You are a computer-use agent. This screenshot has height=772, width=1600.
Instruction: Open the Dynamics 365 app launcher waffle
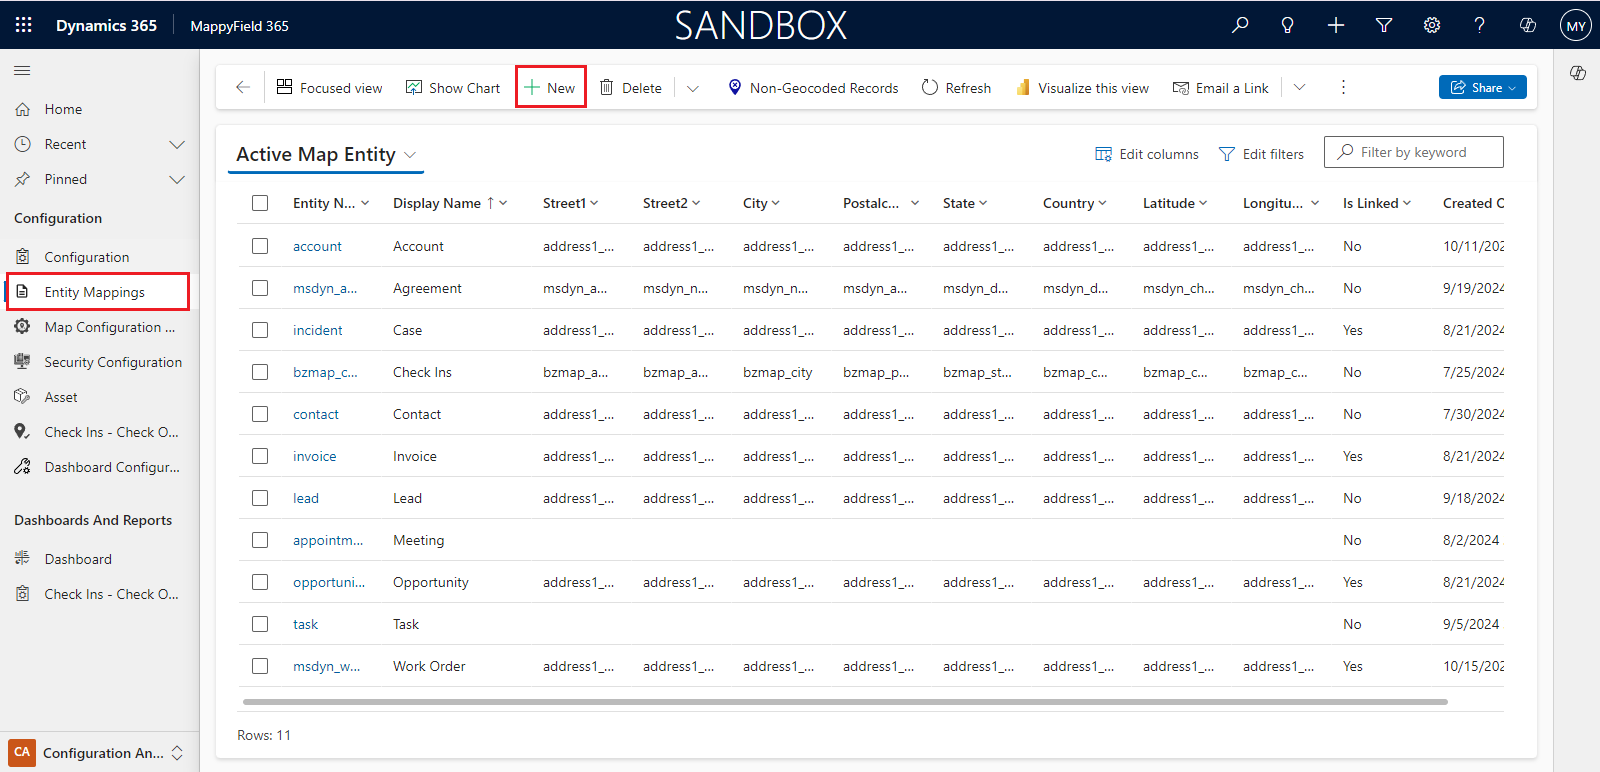pos(24,25)
